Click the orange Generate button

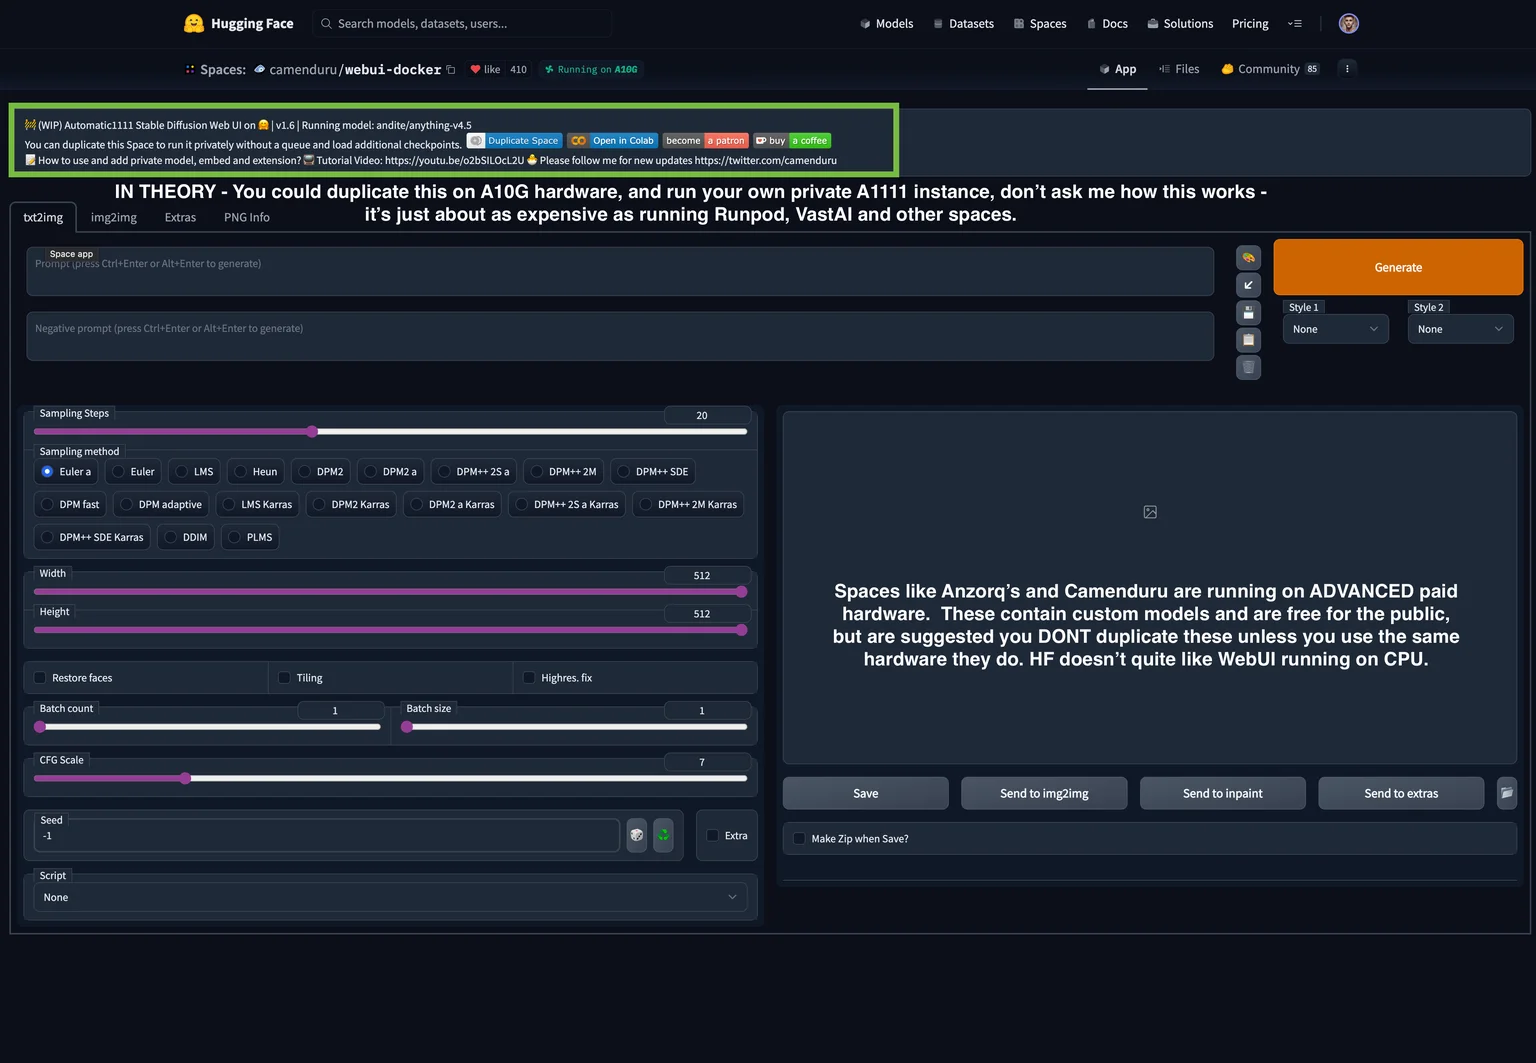pos(1398,267)
